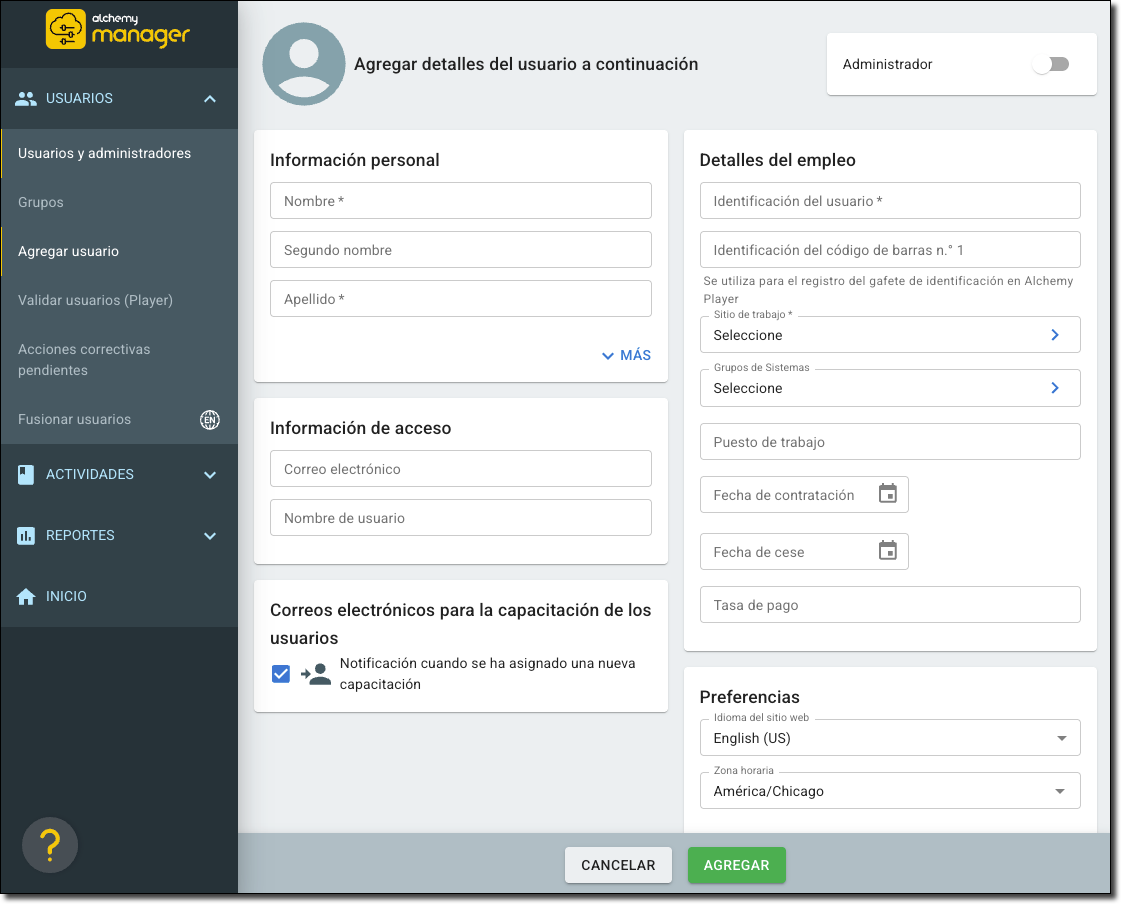This screenshot has height=904, width=1121.
Task: Click the Detalles del empleo heading
Action: pos(777,160)
